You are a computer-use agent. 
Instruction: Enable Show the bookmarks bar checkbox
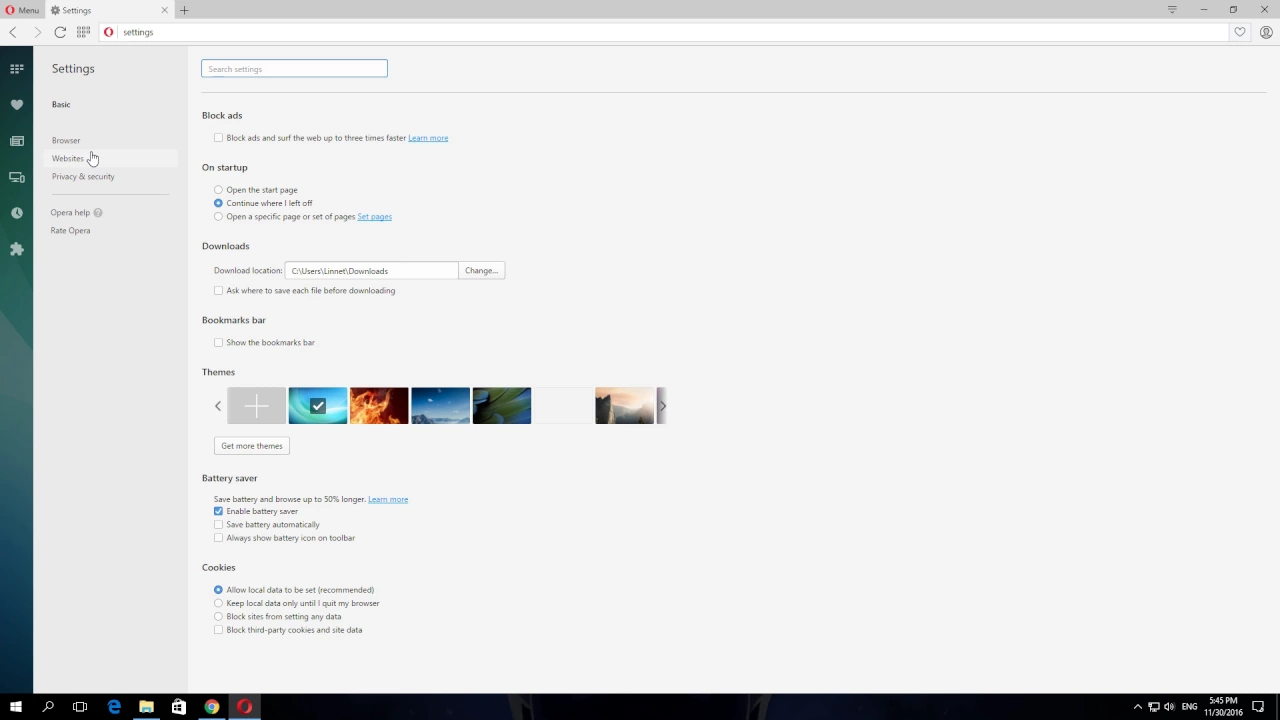click(218, 342)
